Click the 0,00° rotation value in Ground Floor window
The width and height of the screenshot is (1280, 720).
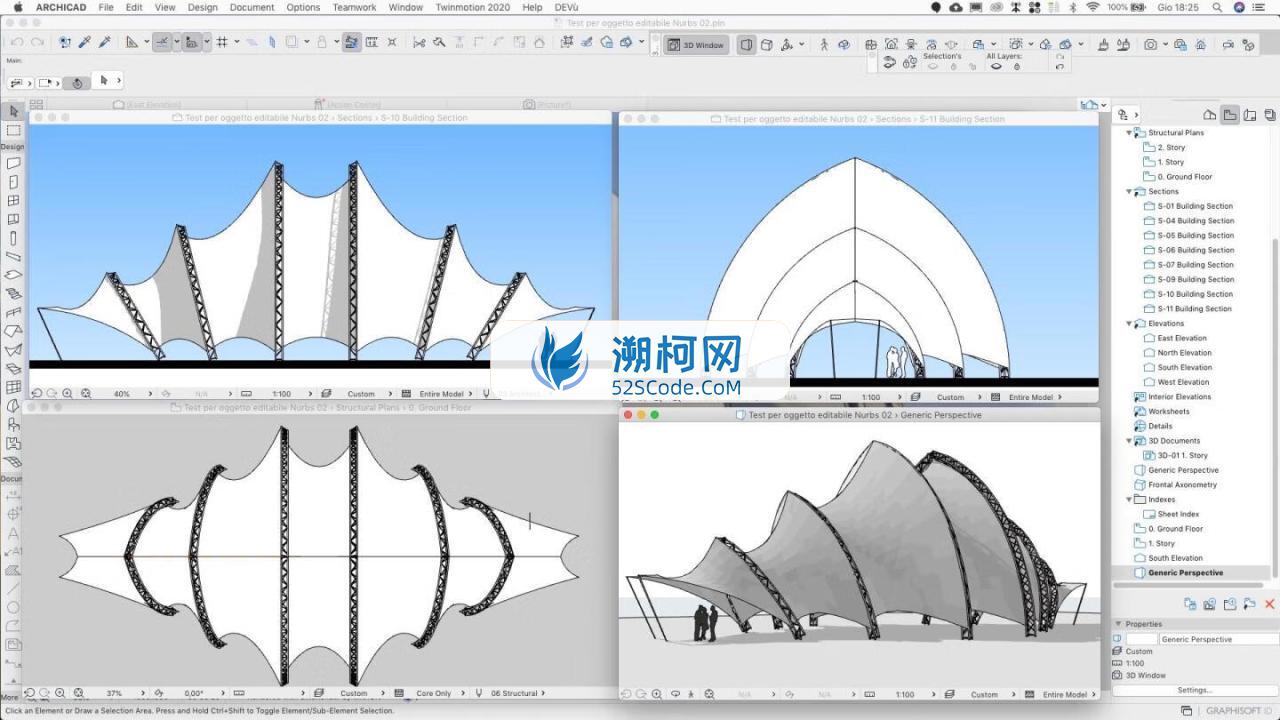click(193, 693)
